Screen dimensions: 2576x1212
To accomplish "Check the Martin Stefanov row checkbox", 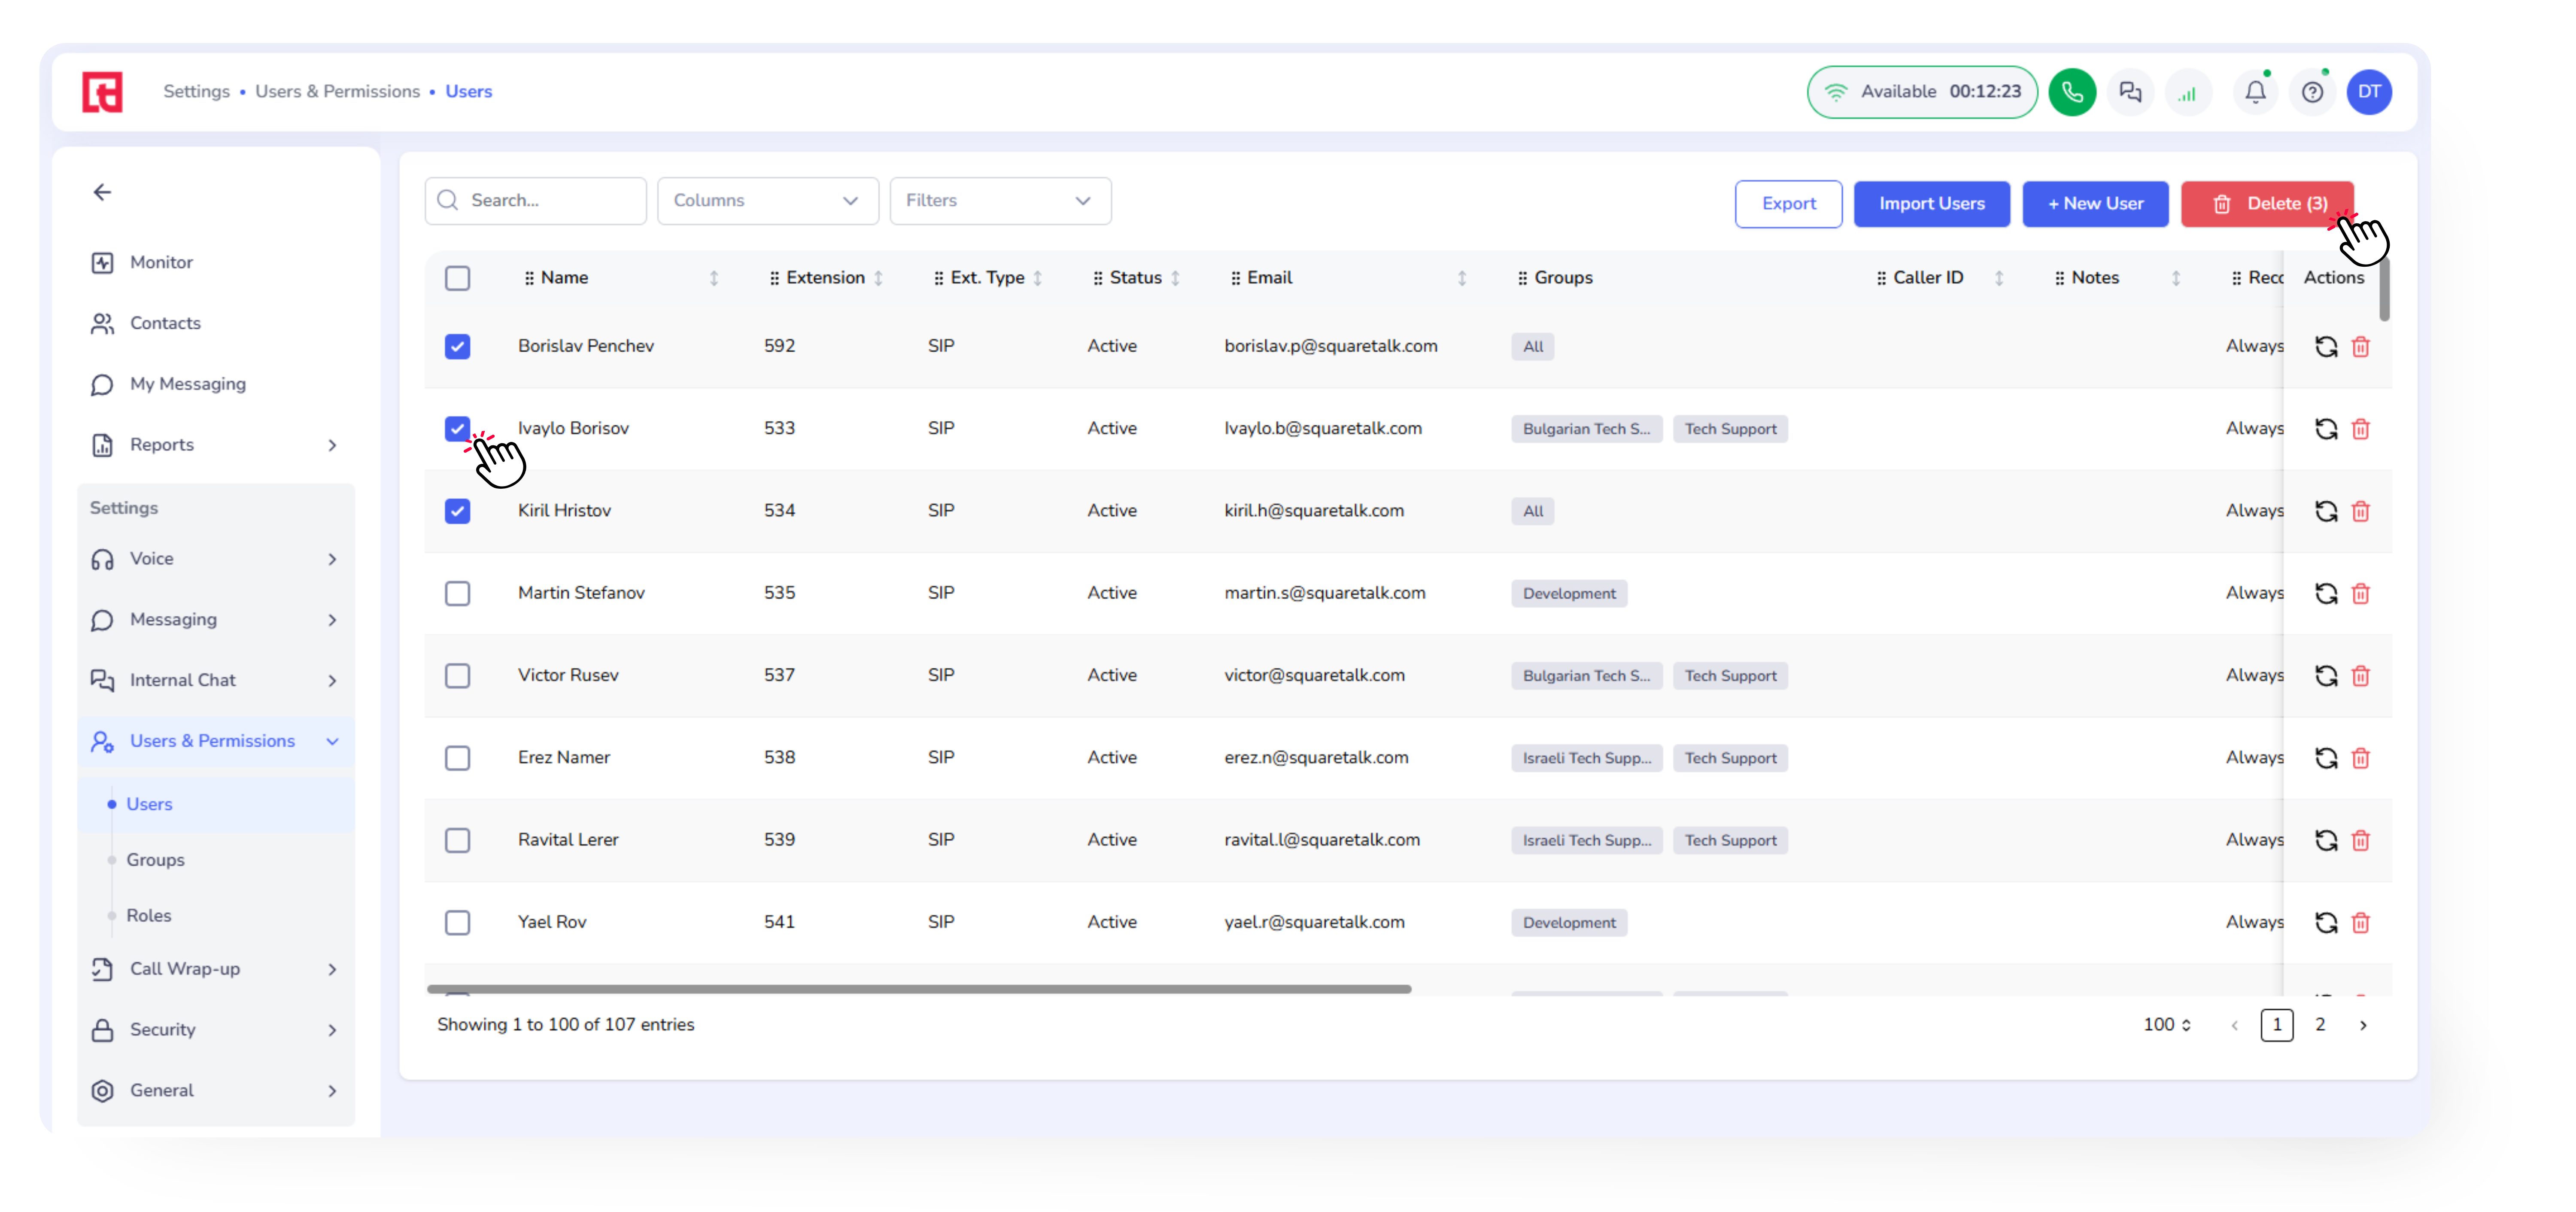I will pos(457,594).
